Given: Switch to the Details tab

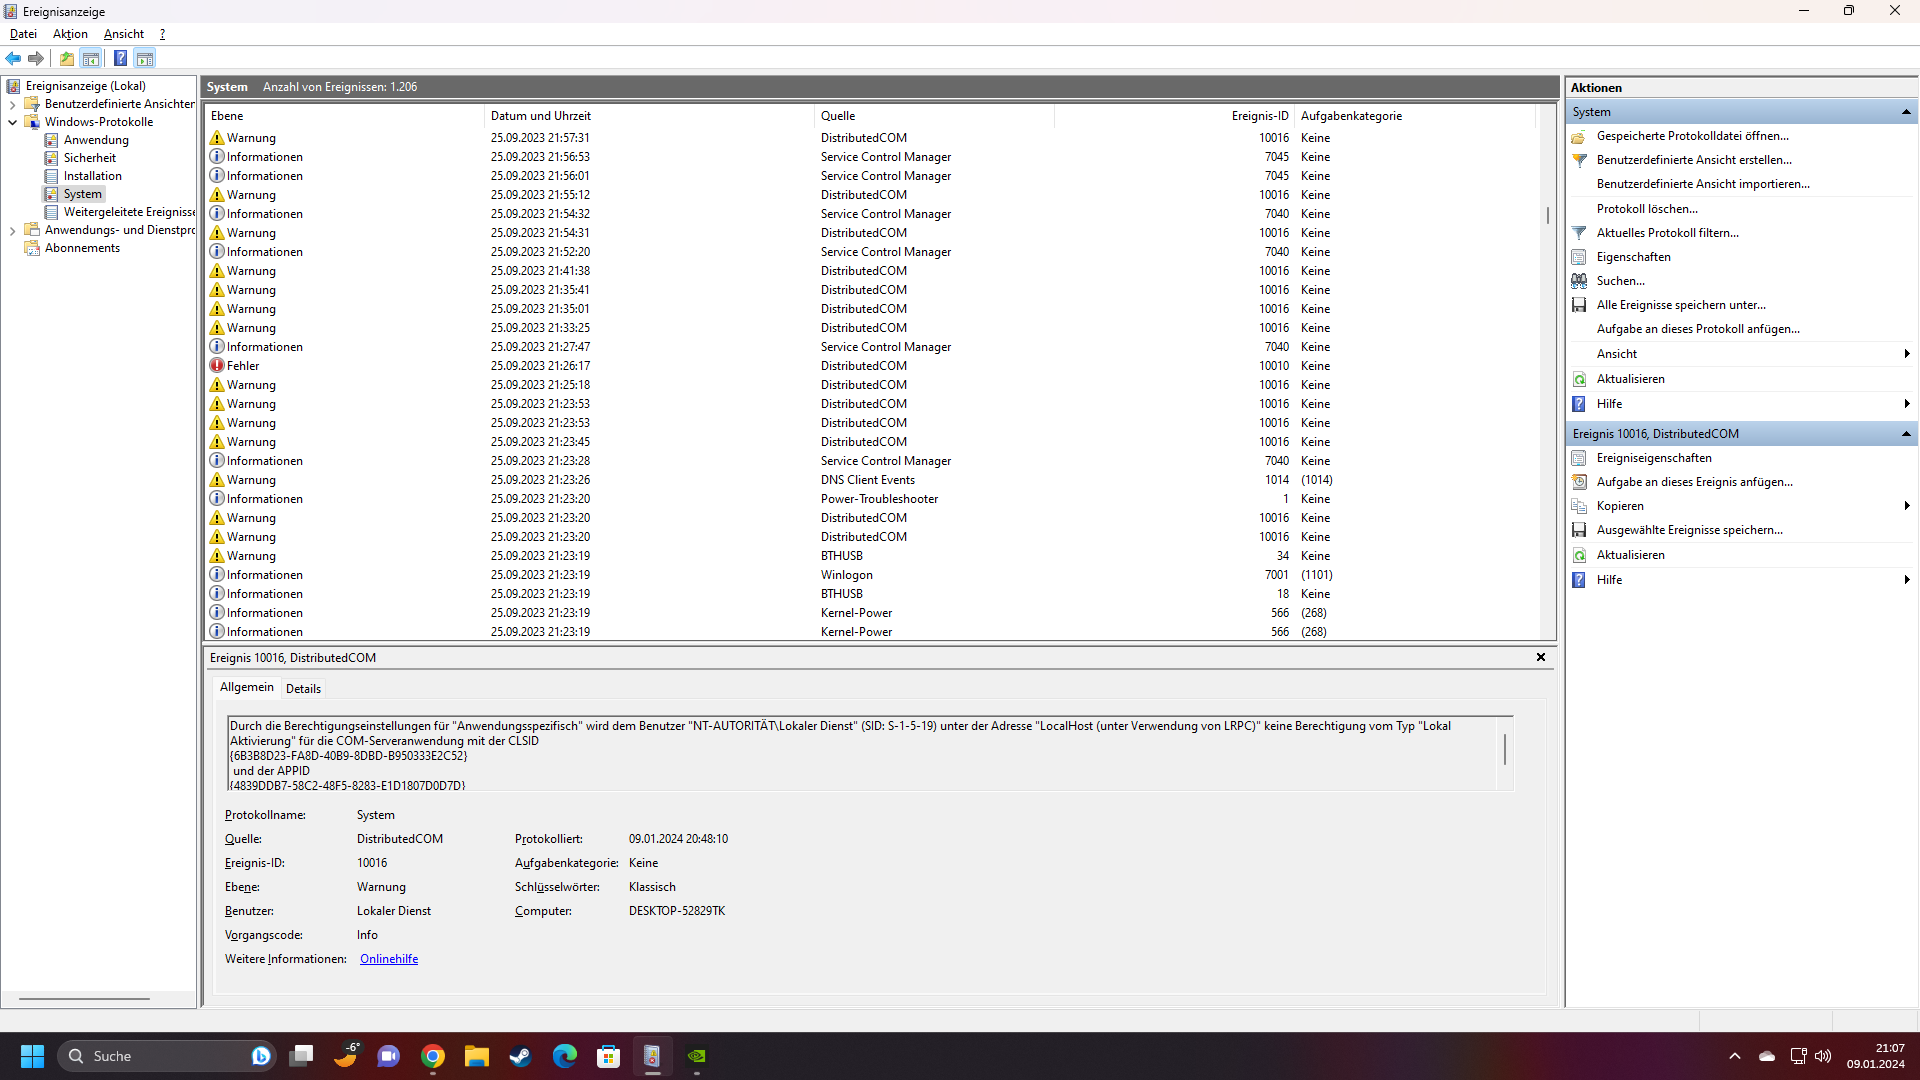Looking at the screenshot, I should 303,688.
